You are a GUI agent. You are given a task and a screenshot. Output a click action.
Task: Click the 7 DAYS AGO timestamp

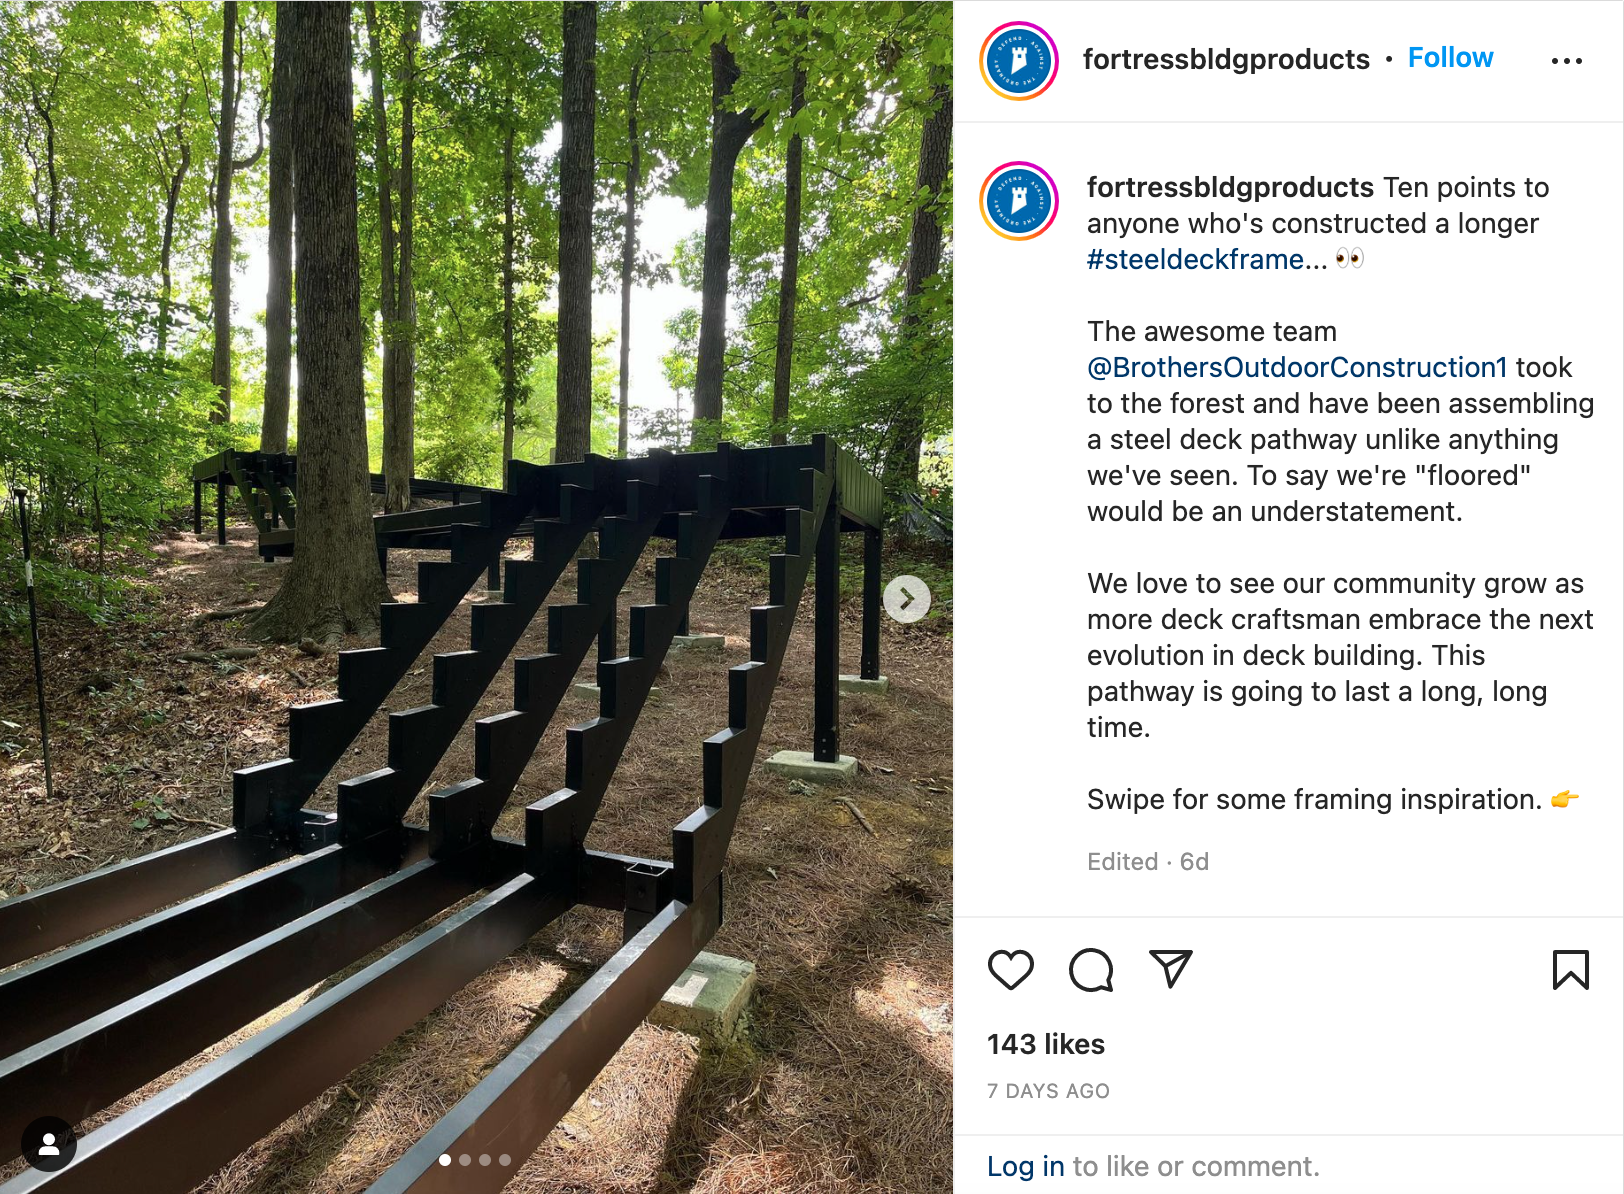coord(1047,1091)
